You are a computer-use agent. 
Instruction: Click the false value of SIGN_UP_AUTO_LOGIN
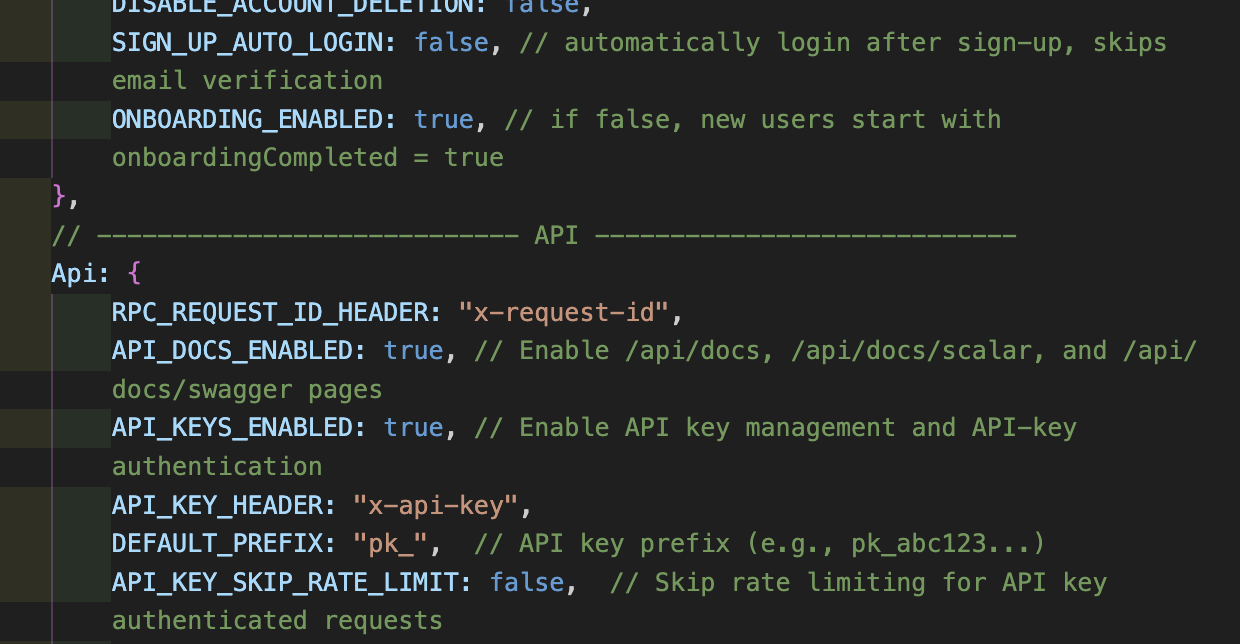(452, 43)
